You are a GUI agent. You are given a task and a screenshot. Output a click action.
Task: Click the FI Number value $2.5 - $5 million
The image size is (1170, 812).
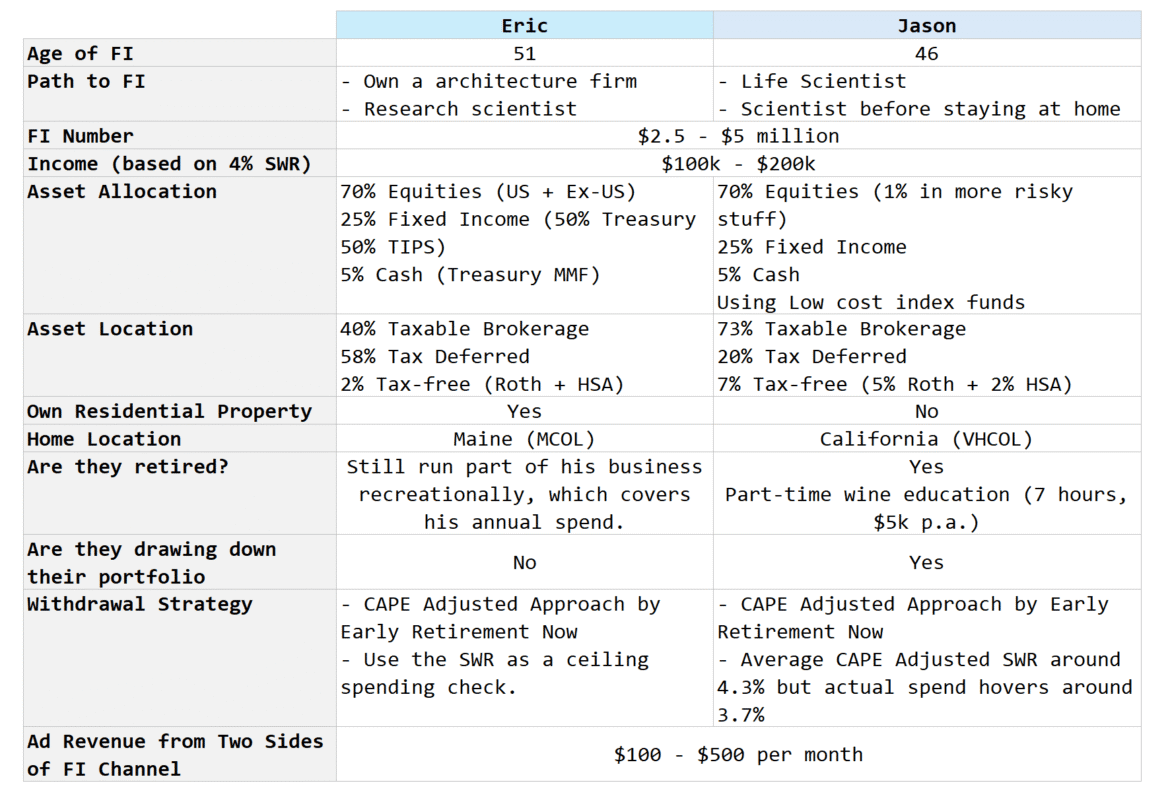pos(738,136)
